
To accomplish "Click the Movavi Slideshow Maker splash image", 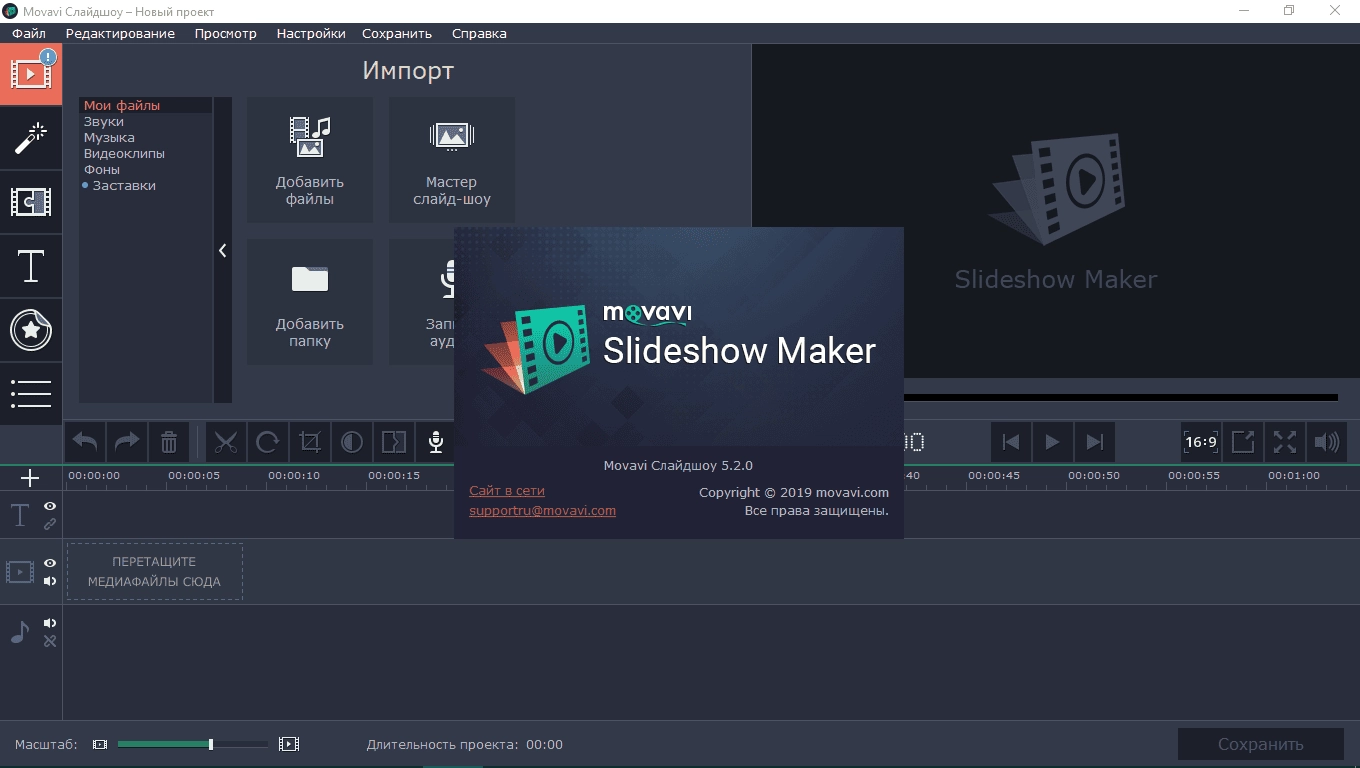I will coord(679,336).
